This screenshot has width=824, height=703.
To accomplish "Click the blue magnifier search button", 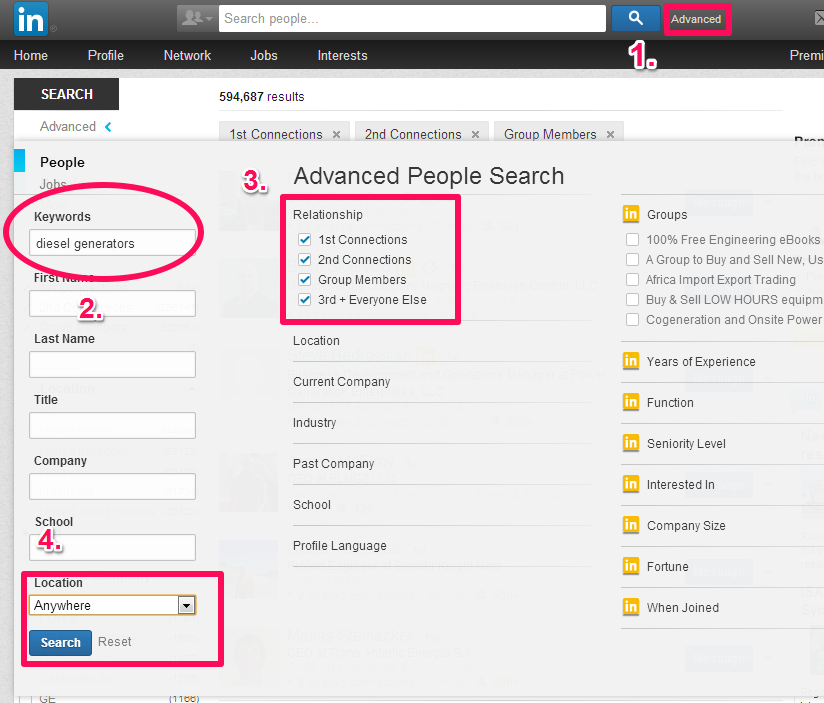I will 635,19.
